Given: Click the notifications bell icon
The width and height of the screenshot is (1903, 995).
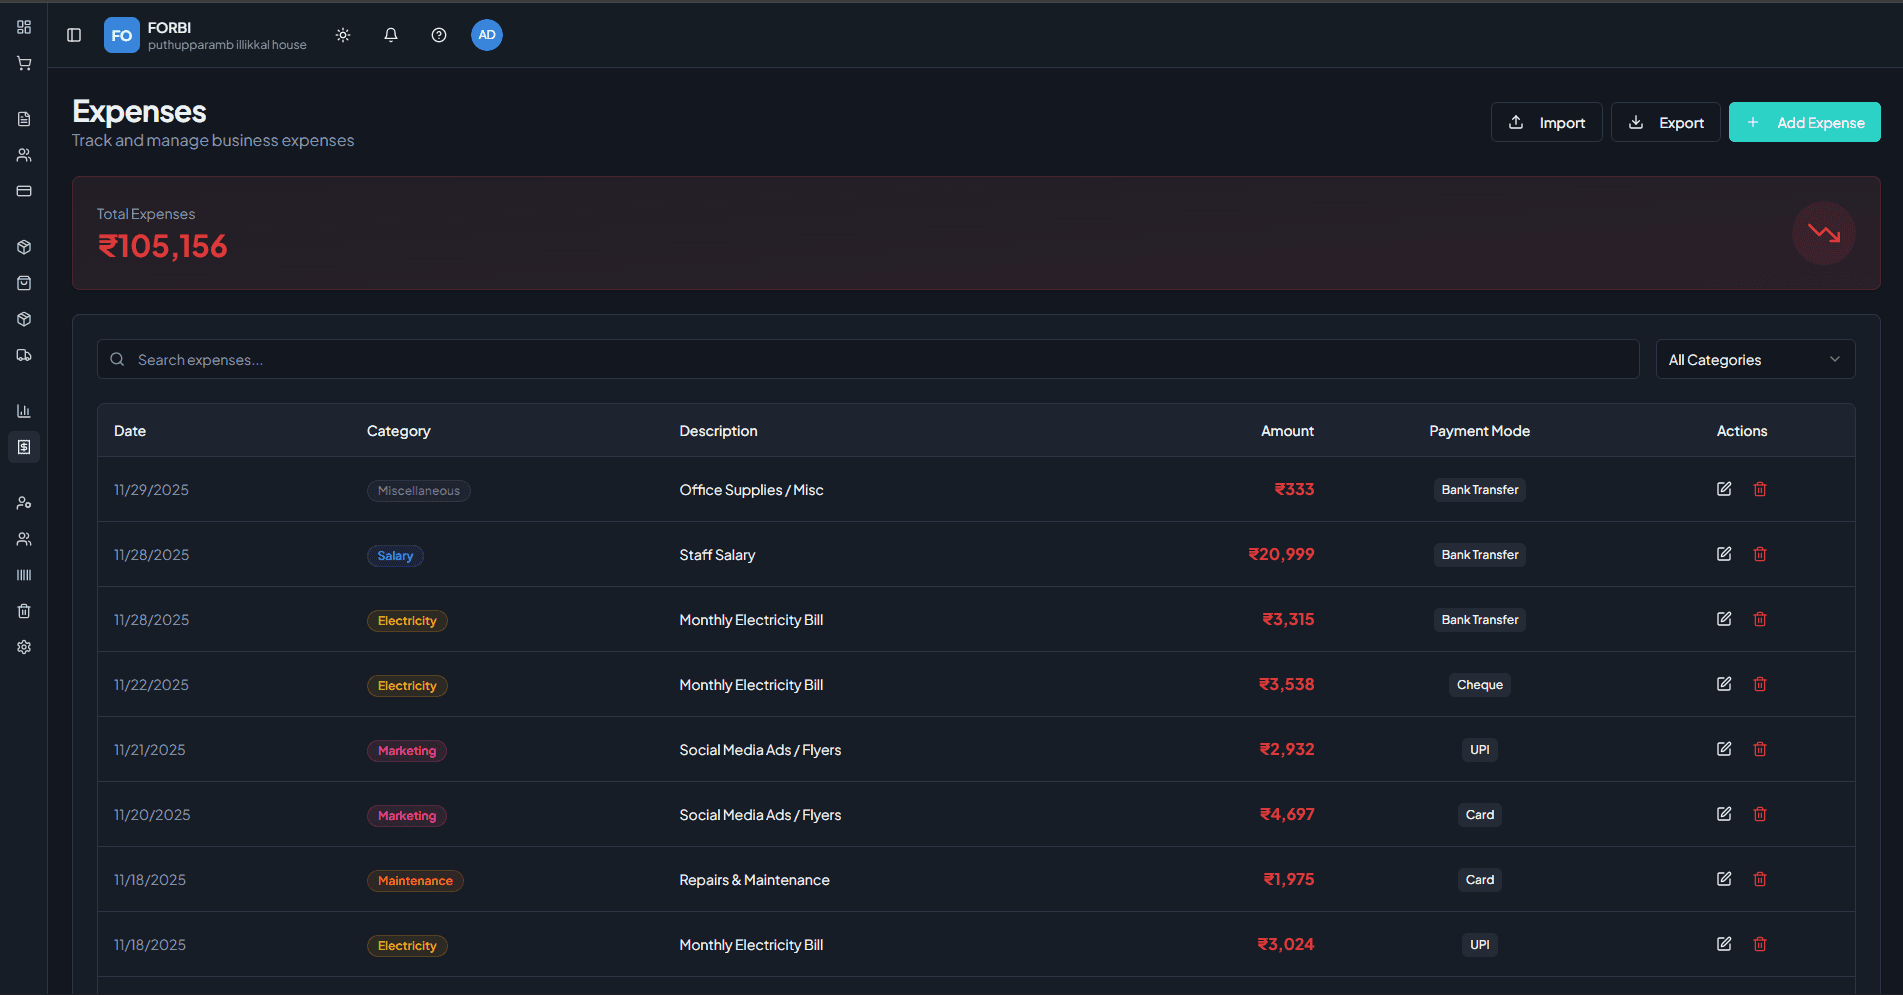Looking at the screenshot, I should pyautogui.click(x=391, y=35).
